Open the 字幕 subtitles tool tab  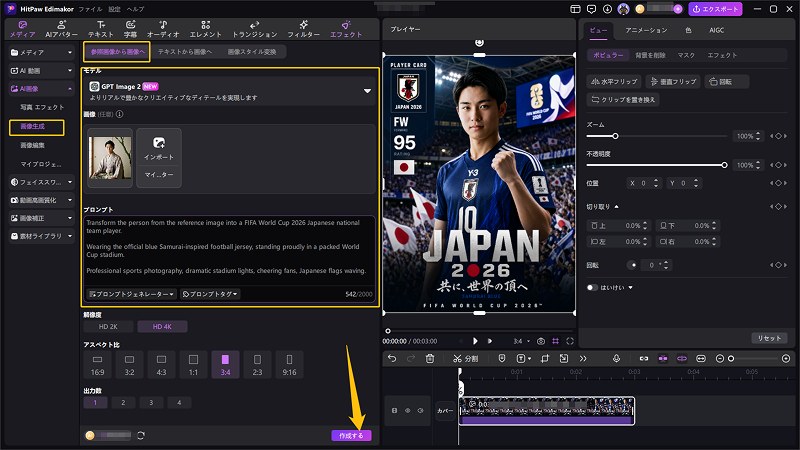(x=130, y=29)
